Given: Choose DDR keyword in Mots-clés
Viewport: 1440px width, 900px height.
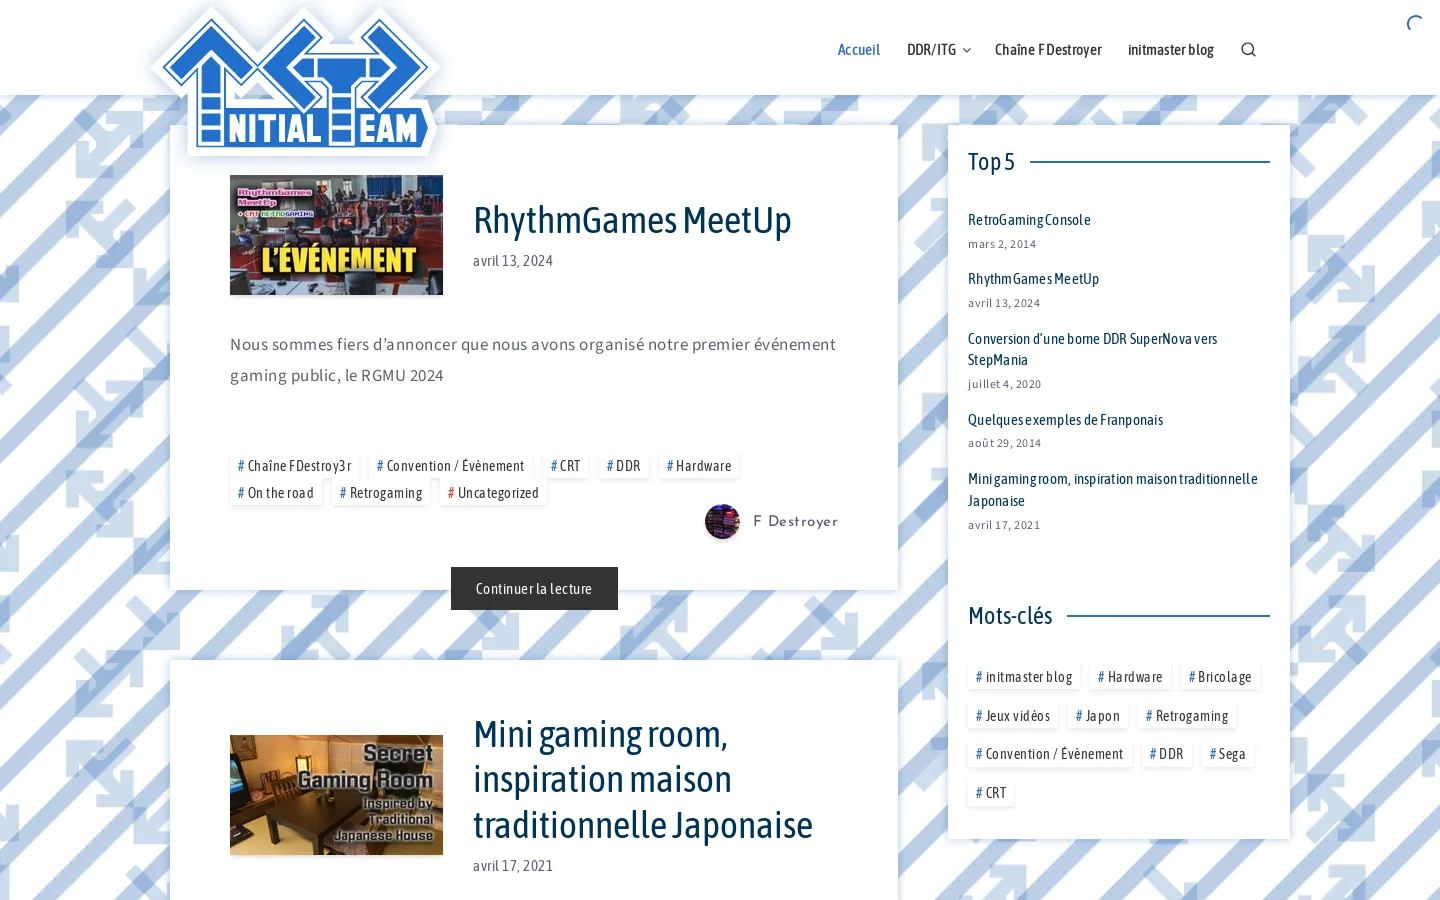Looking at the screenshot, I should click(x=1166, y=754).
